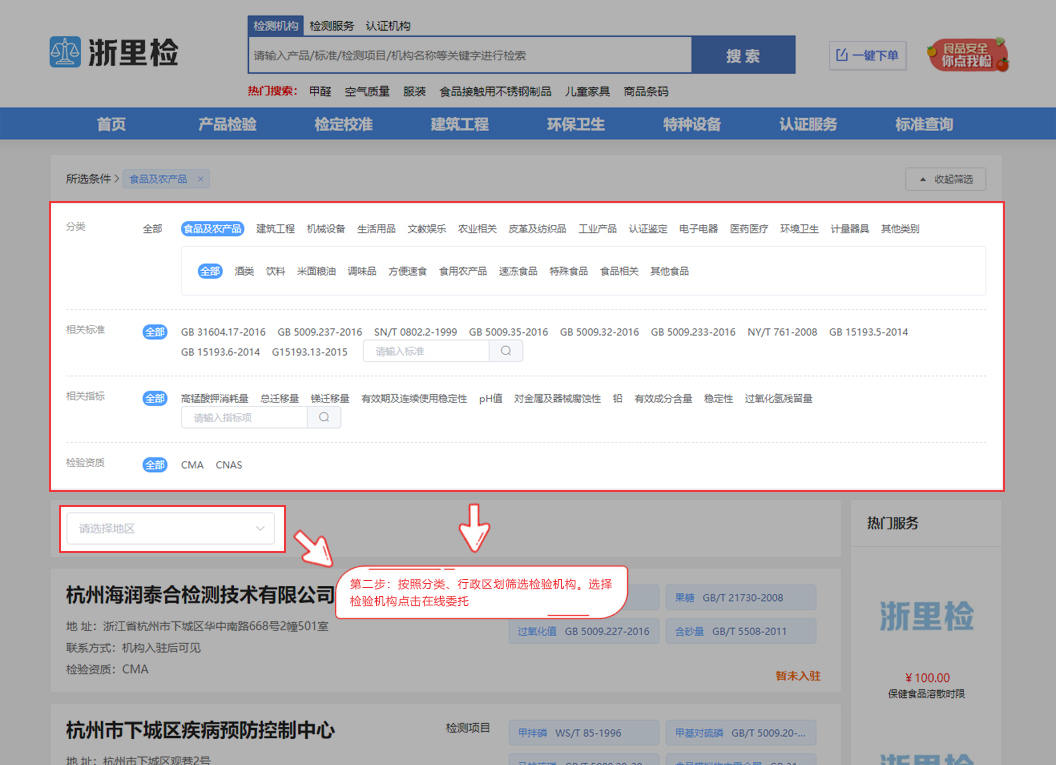Switch to the 检测服务 search tab

pos(331,26)
